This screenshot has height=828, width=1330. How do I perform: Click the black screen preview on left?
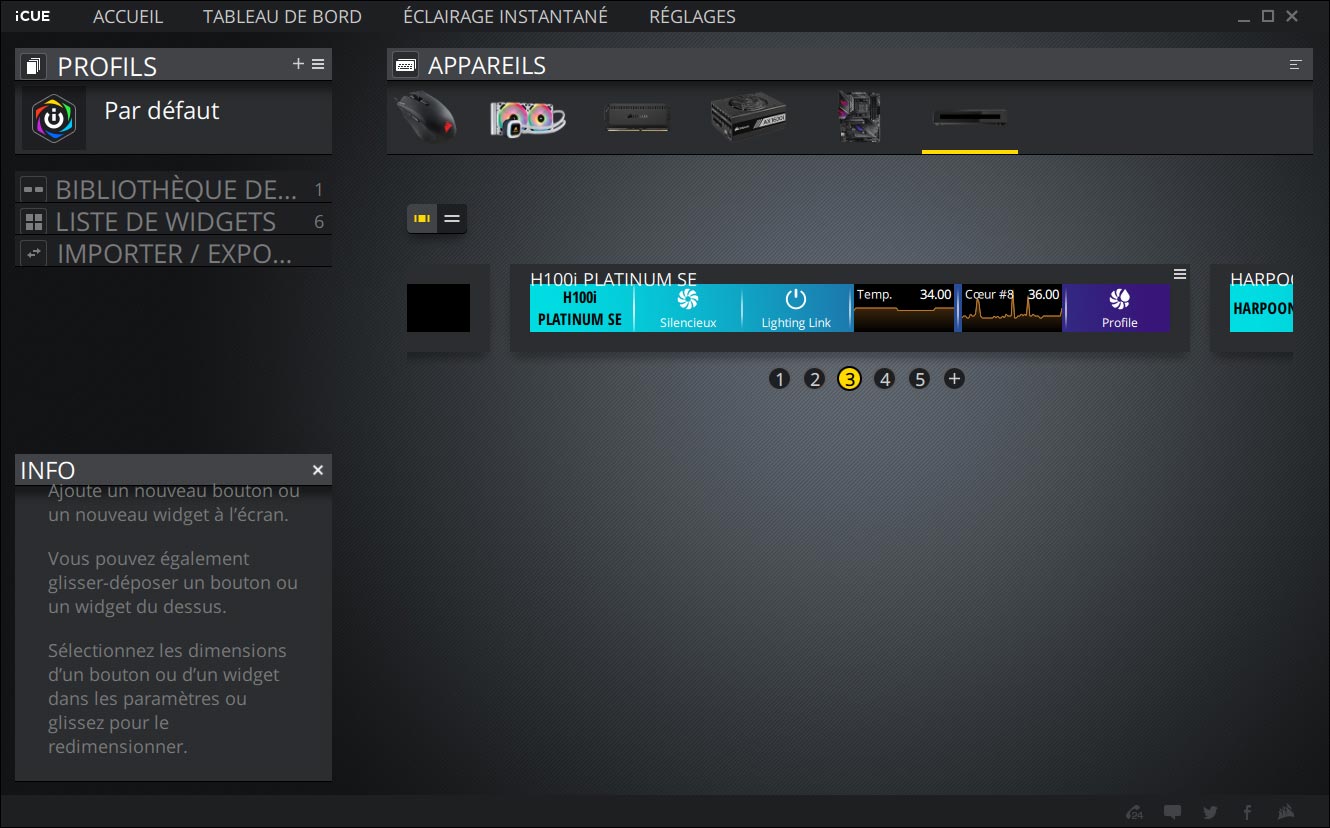tap(438, 308)
